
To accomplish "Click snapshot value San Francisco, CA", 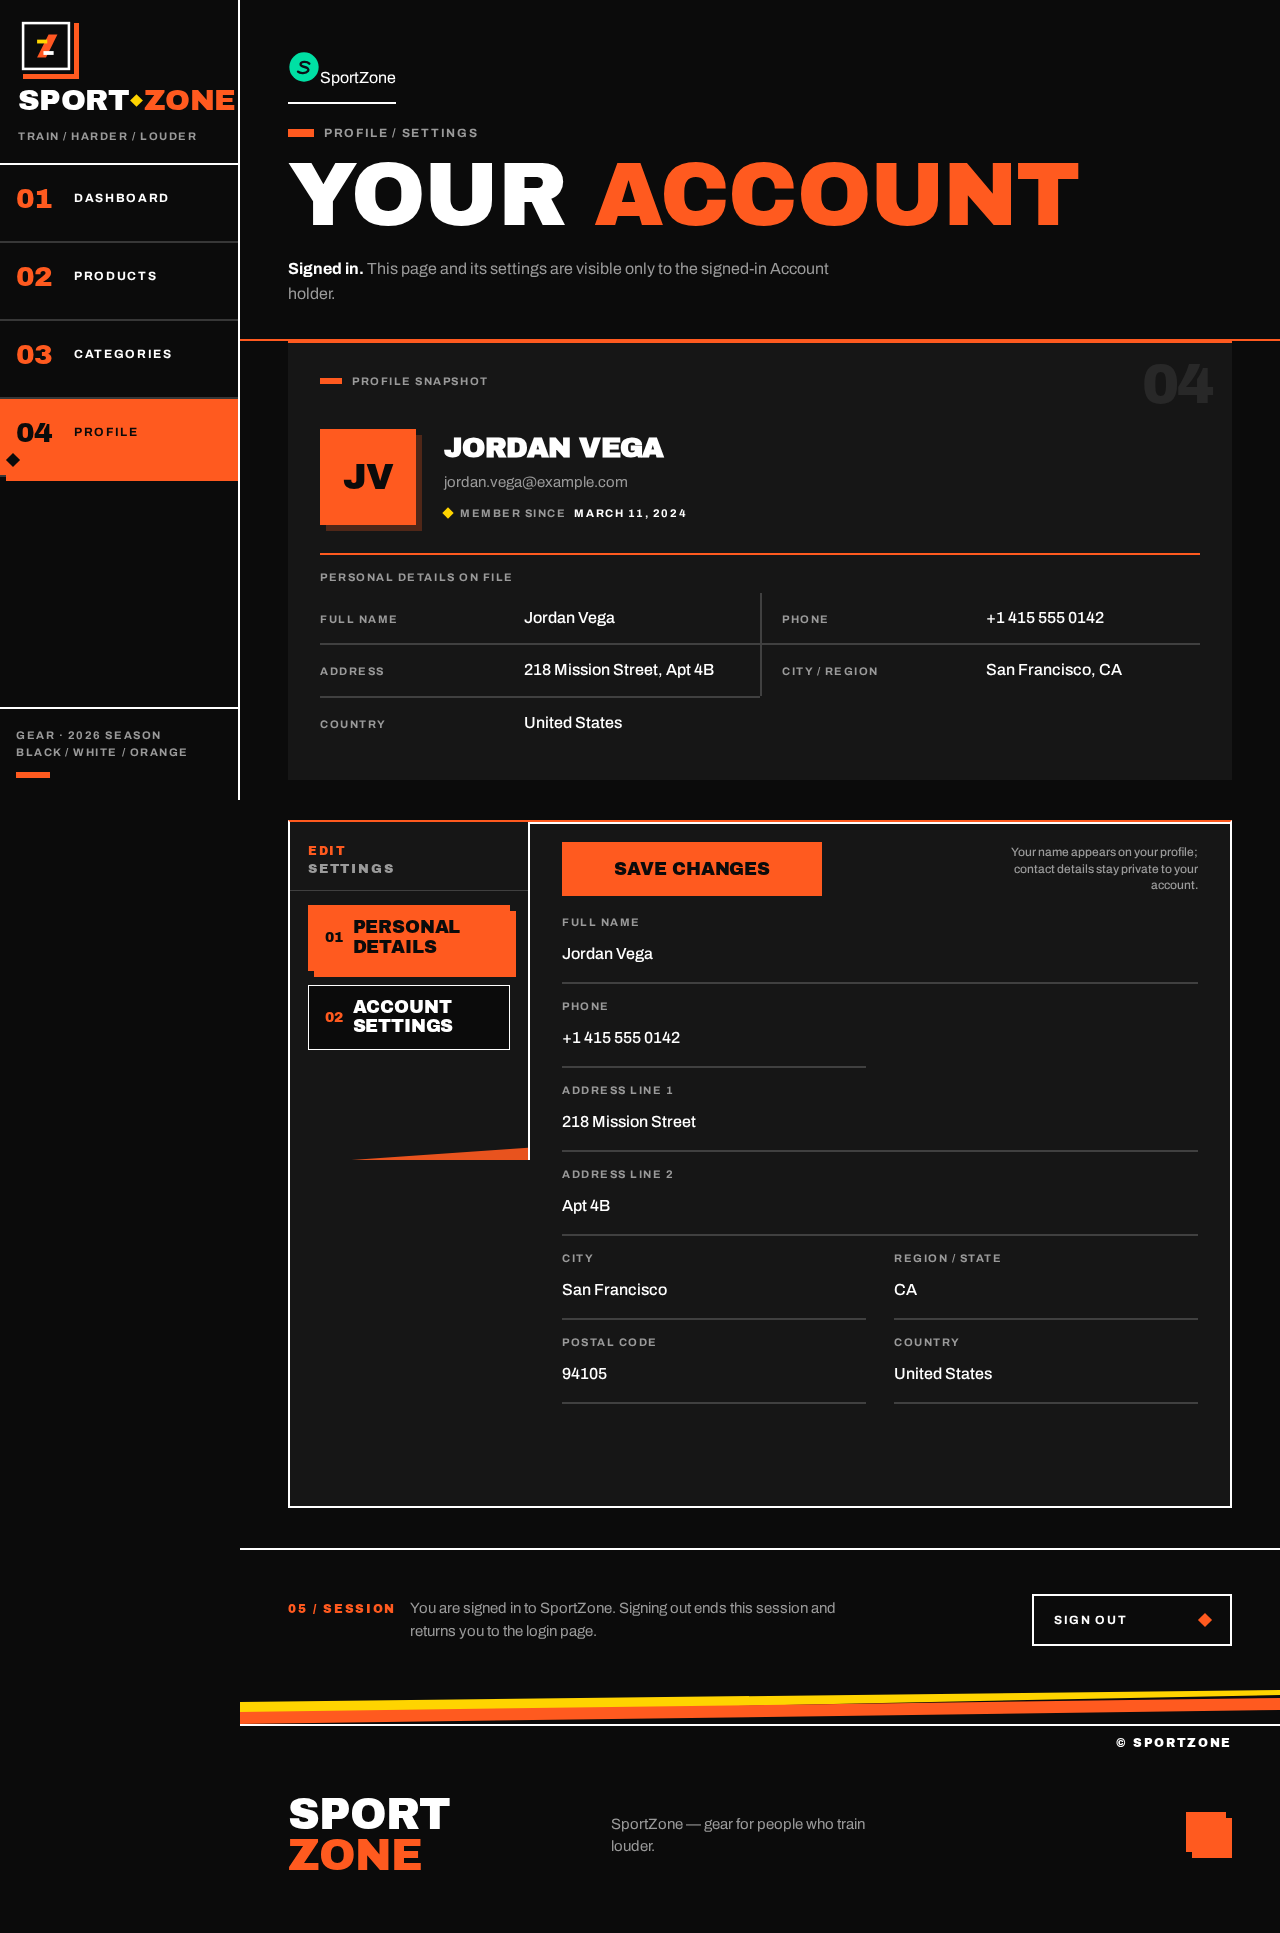I will click(x=1054, y=670).
